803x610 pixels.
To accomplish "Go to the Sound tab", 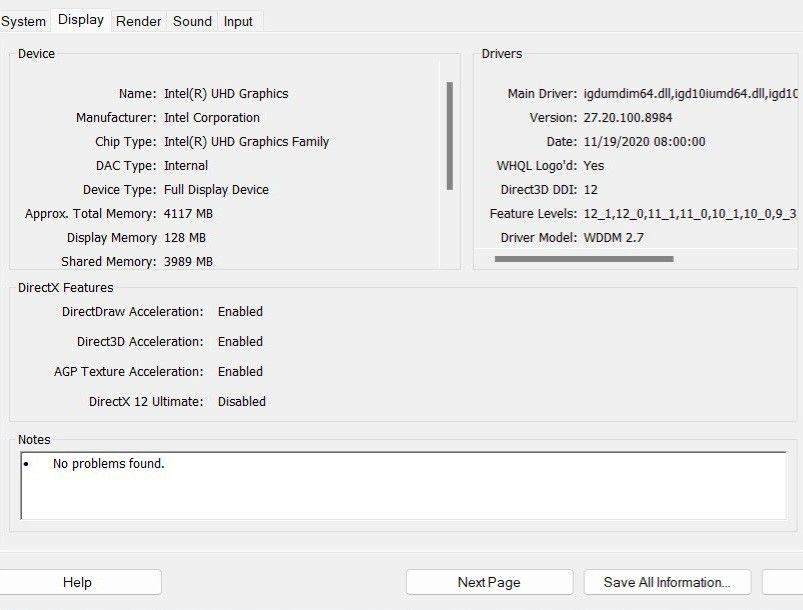I will click(192, 22).
